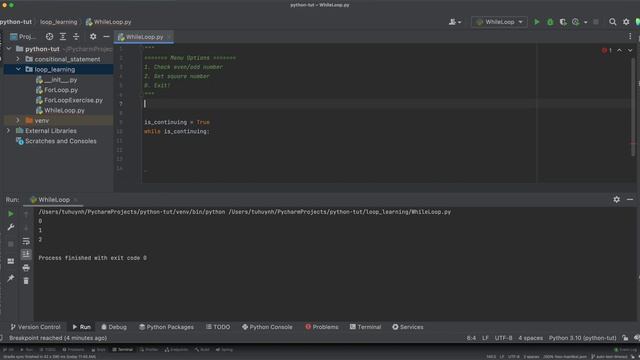Viewport: 640px width, 360px height.
Task: Click loop_learning breadcrumb in navigation bar
Action: (58, 22)
